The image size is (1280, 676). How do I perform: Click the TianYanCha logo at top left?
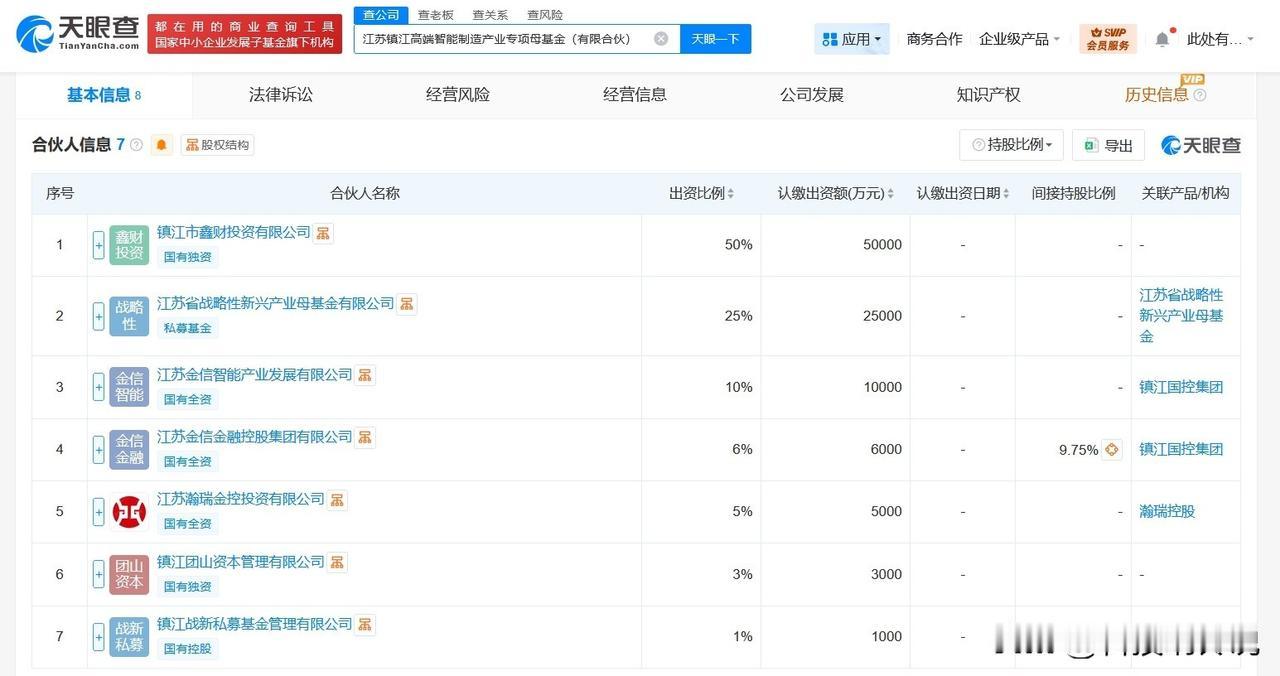[77, 35]
